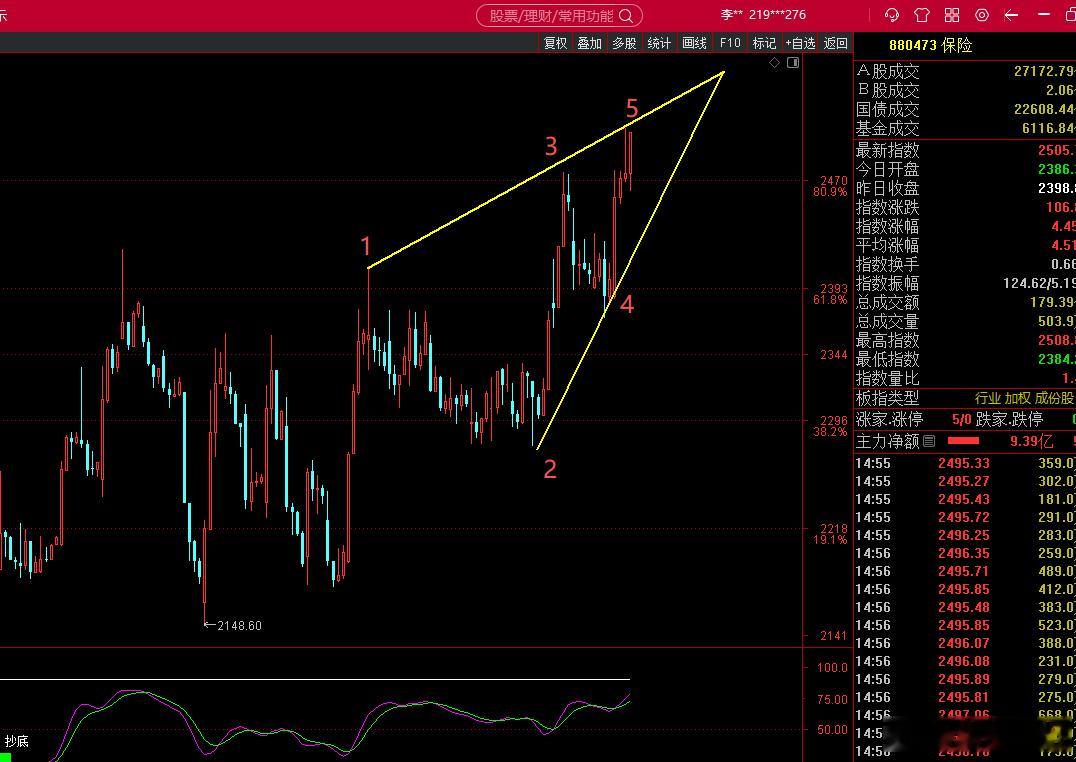Image resolution: width=1076 pixels, height=762 pixels.
Task: Click the 最低指数 label
Action: tap(887, 359)
